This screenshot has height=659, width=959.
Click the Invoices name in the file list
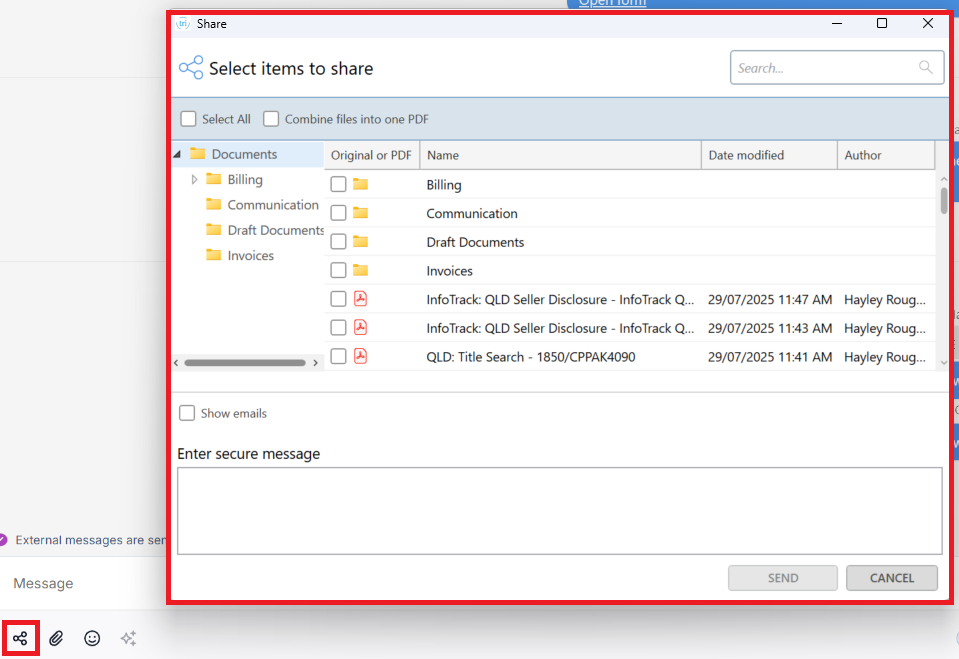click(450, 271)
